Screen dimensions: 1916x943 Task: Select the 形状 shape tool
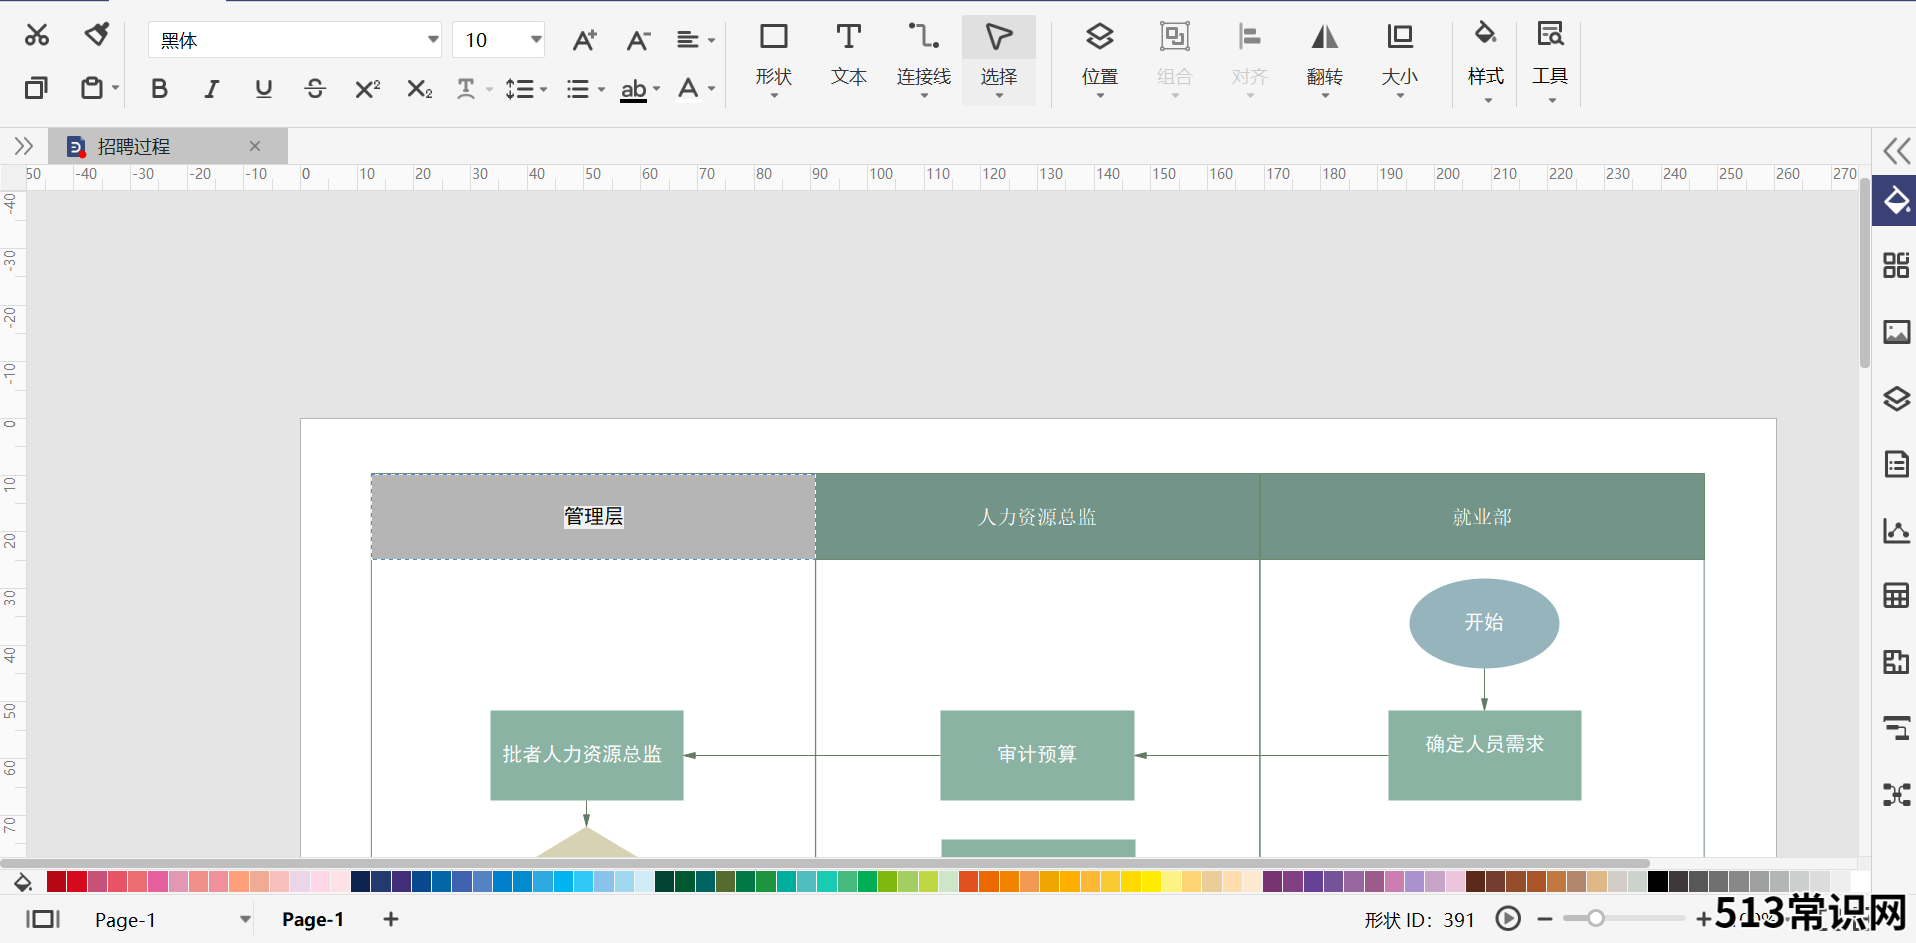pos(773,59)
